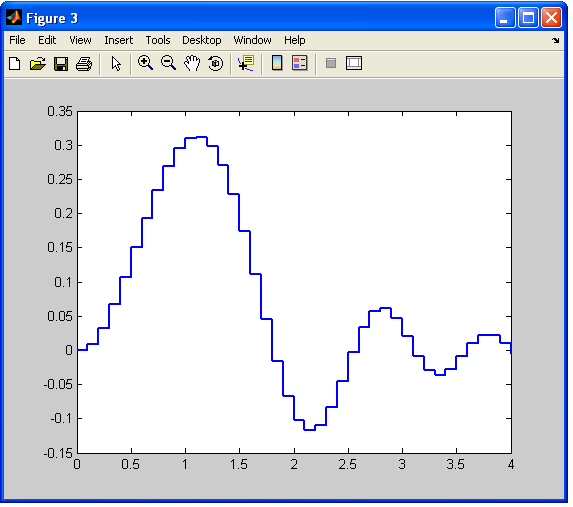Image resolution: width=573 pixels, height=507 pixels.
Task: Expand the Desktop menu
Action: point(202,40)
